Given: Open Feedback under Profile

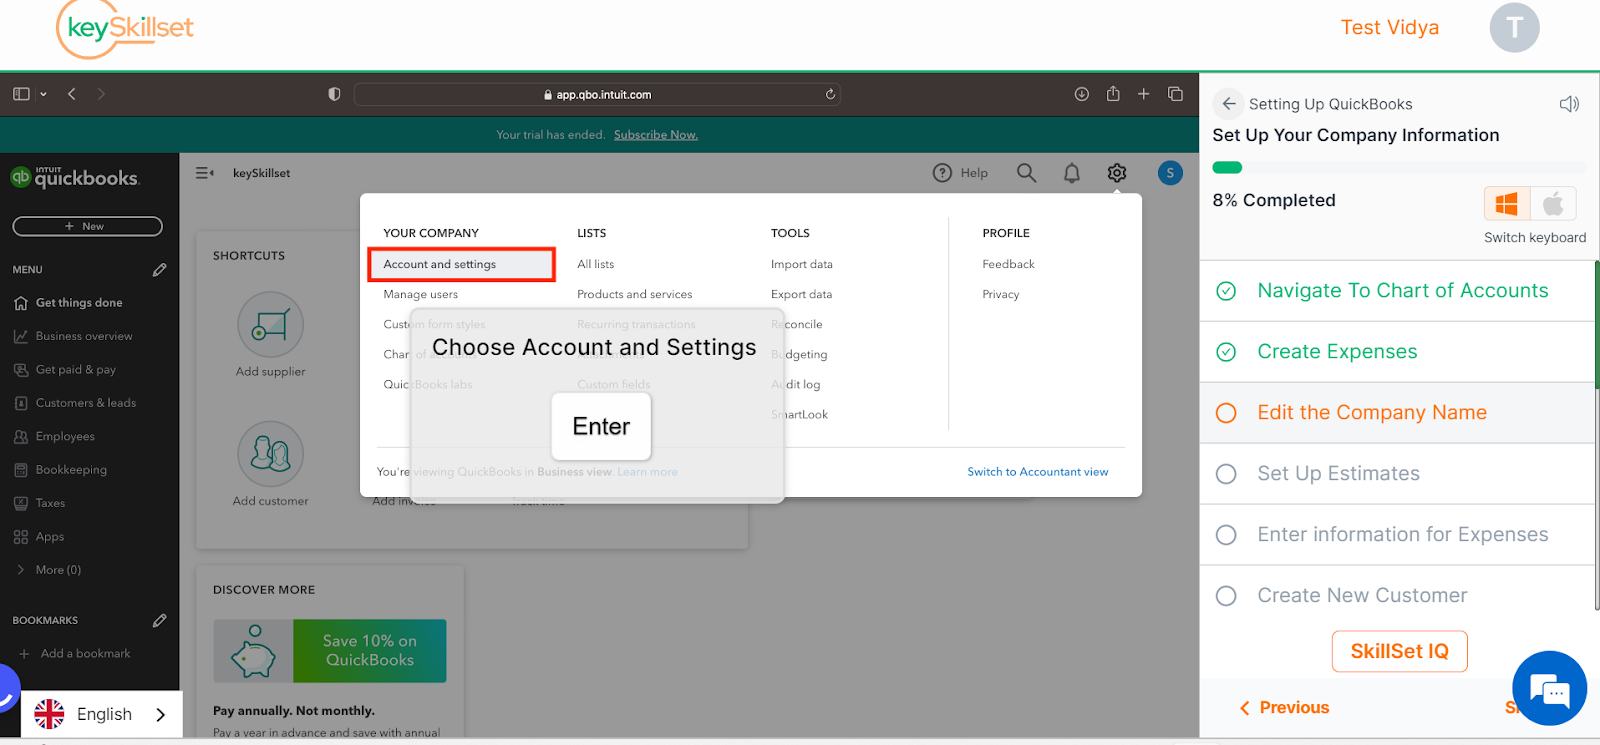Looking at the screenshot, I should (1008, 264).
